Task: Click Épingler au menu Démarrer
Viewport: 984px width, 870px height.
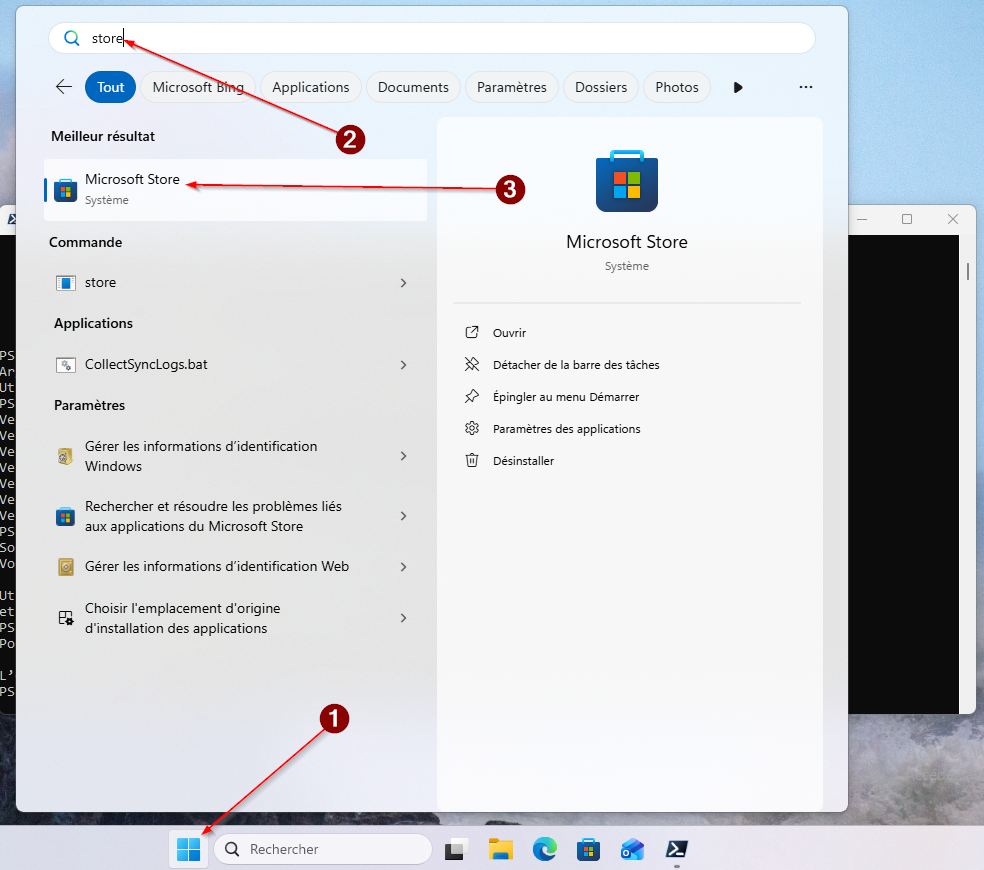Action: coord(566,397)
